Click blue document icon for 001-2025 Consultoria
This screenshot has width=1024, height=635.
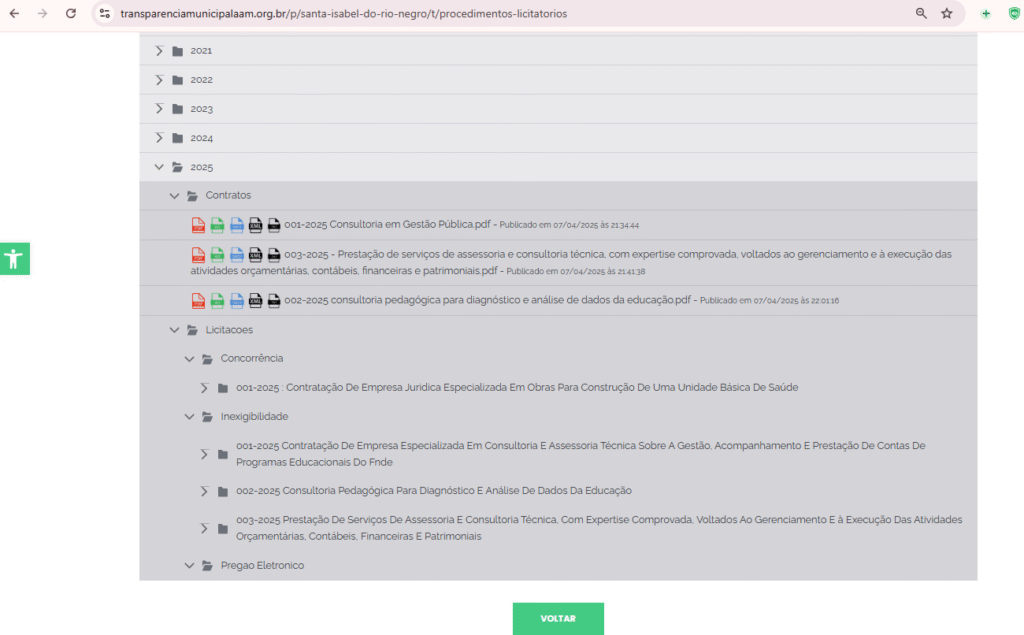coord(236,225)
